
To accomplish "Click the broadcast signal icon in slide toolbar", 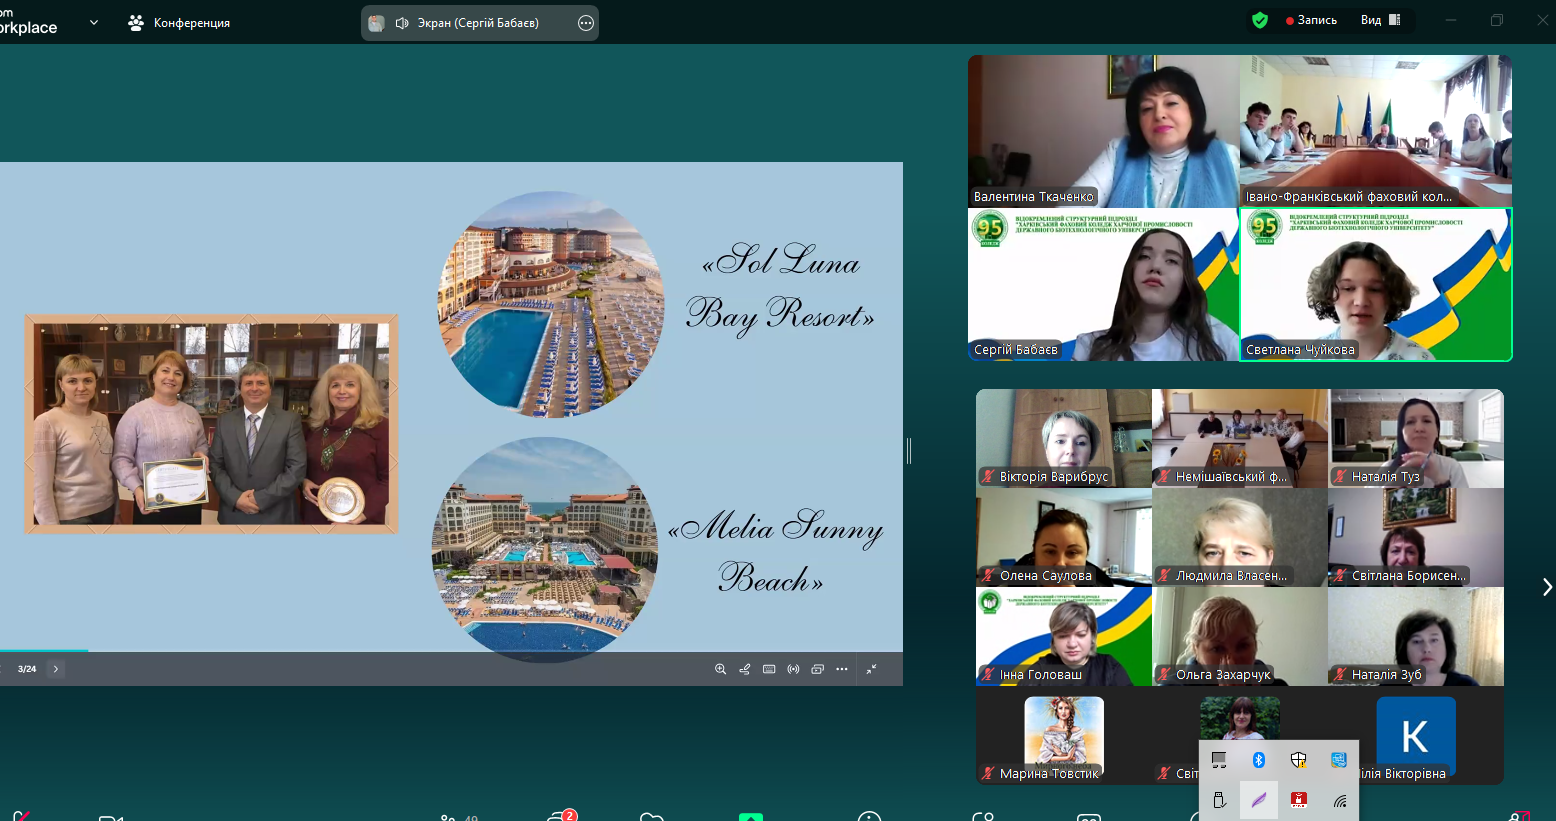I will 793,669.
